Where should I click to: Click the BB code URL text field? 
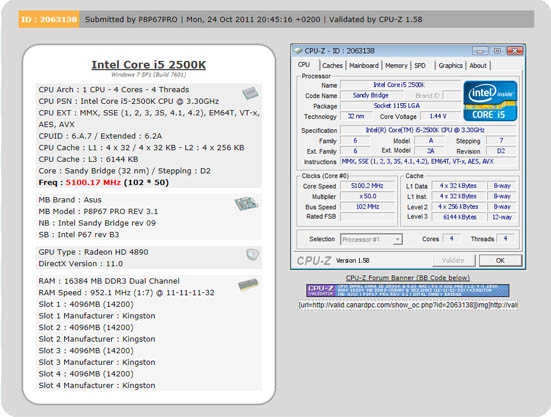coord(408,305)
